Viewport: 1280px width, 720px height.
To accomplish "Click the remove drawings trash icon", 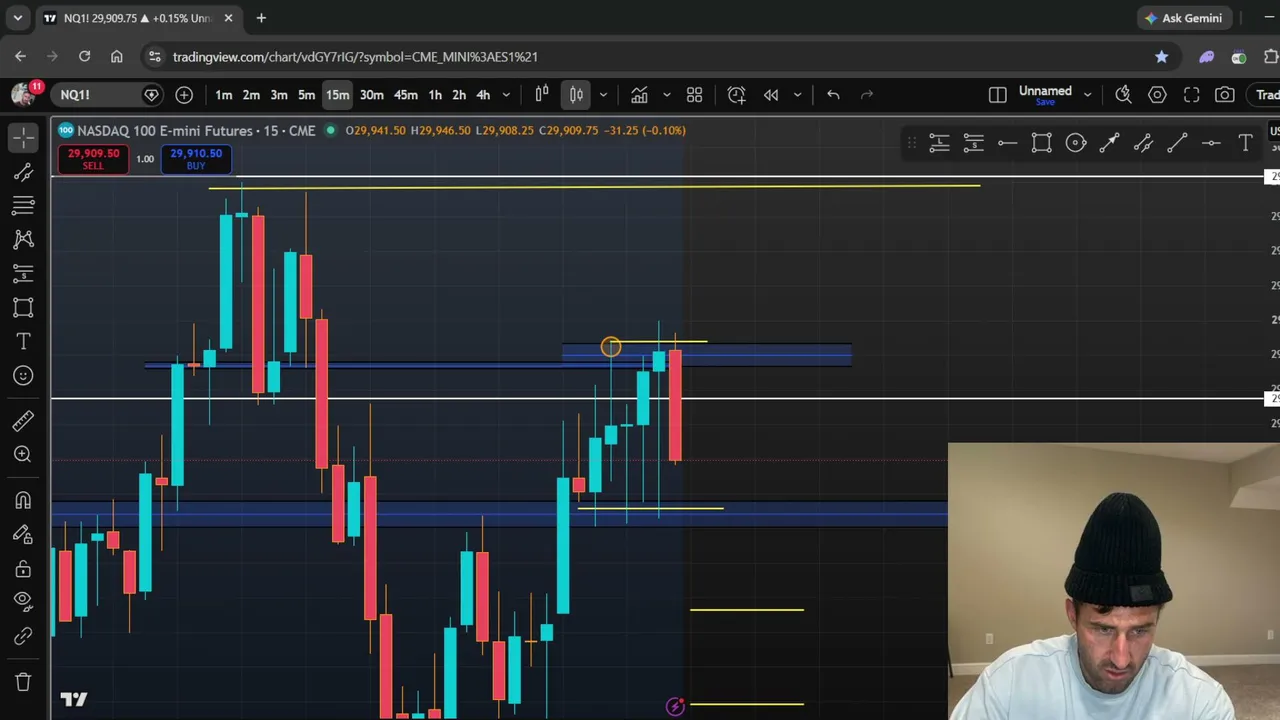I will coord(23,682).
